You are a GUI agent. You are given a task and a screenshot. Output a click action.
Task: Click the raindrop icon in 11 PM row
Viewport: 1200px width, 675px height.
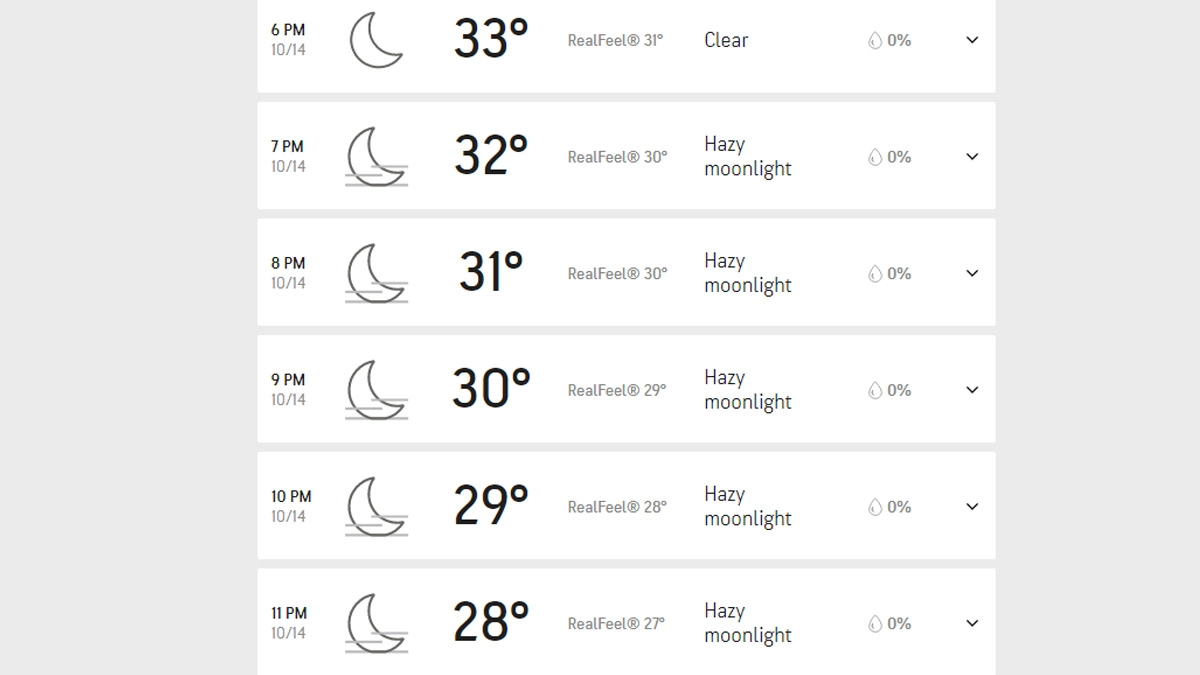875,624
